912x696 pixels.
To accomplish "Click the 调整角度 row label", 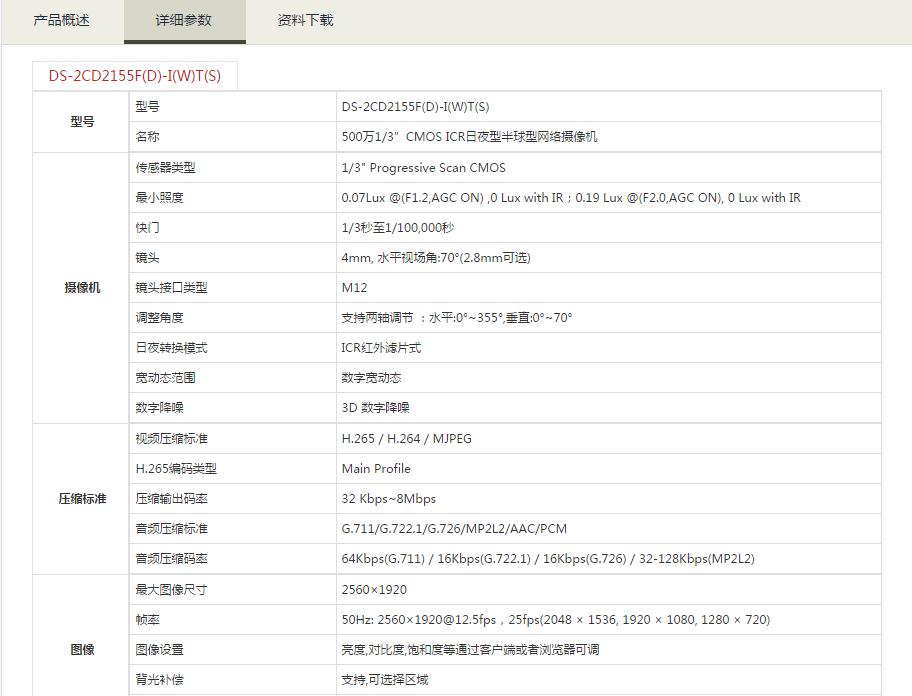I will [160, 318].
